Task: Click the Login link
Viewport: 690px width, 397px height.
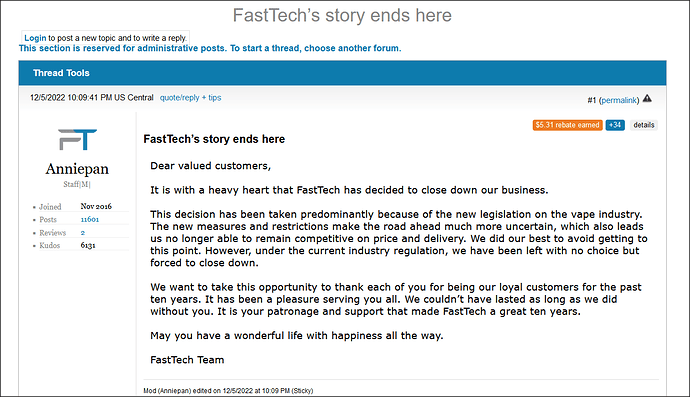Action: (35, 38)
